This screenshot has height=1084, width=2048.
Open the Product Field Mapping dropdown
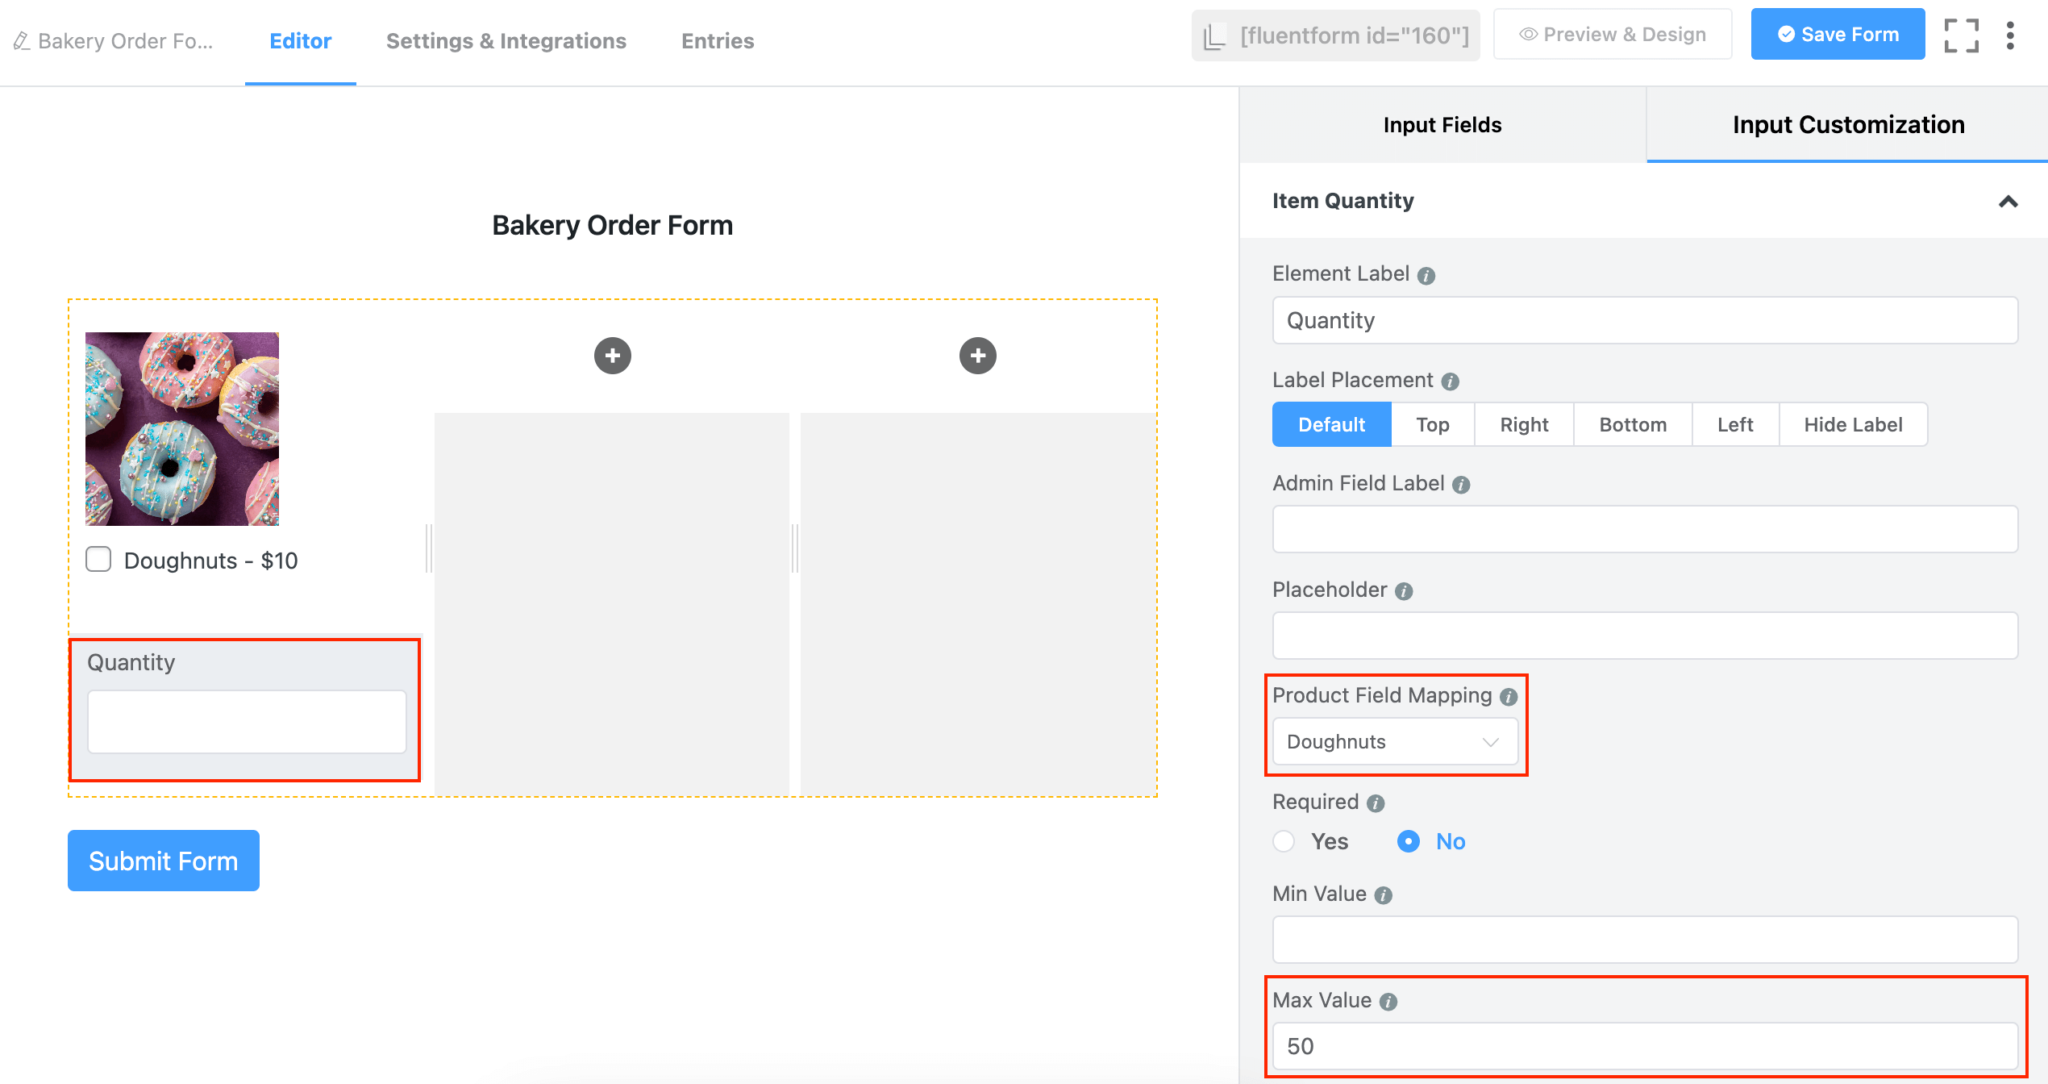point(1394,741)
